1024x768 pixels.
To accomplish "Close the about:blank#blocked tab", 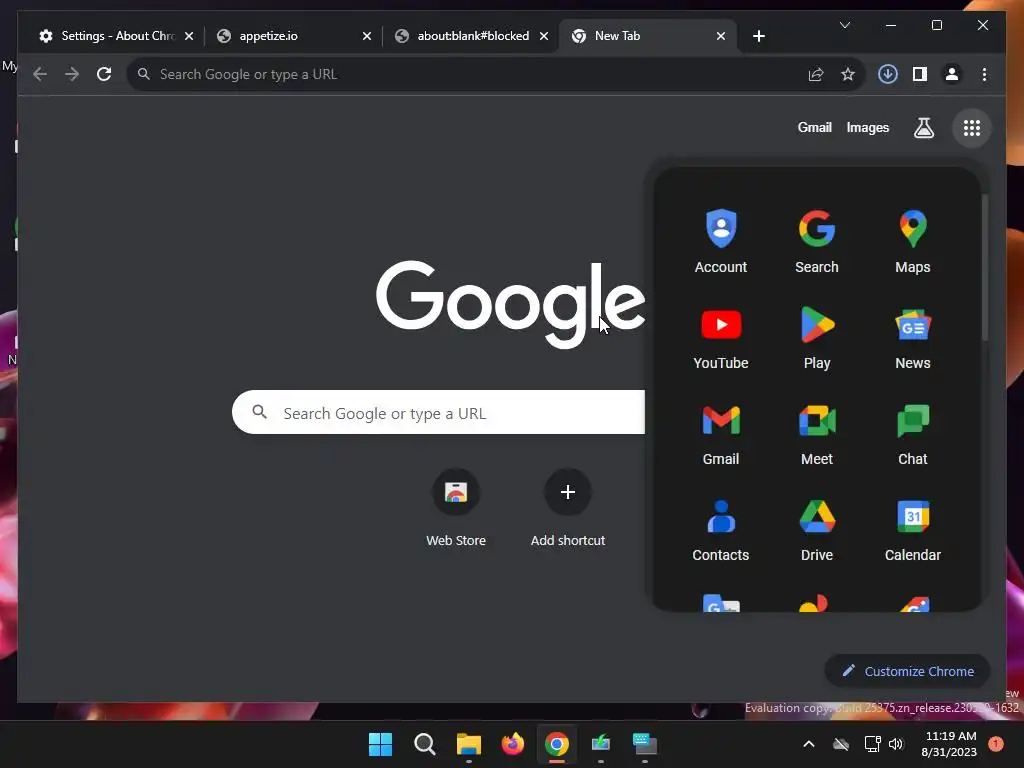I will click(544, 36).
